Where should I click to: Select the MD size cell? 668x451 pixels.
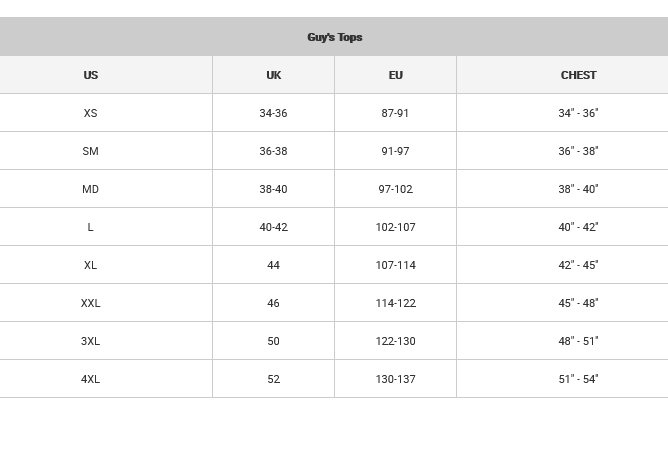point(91,189)
